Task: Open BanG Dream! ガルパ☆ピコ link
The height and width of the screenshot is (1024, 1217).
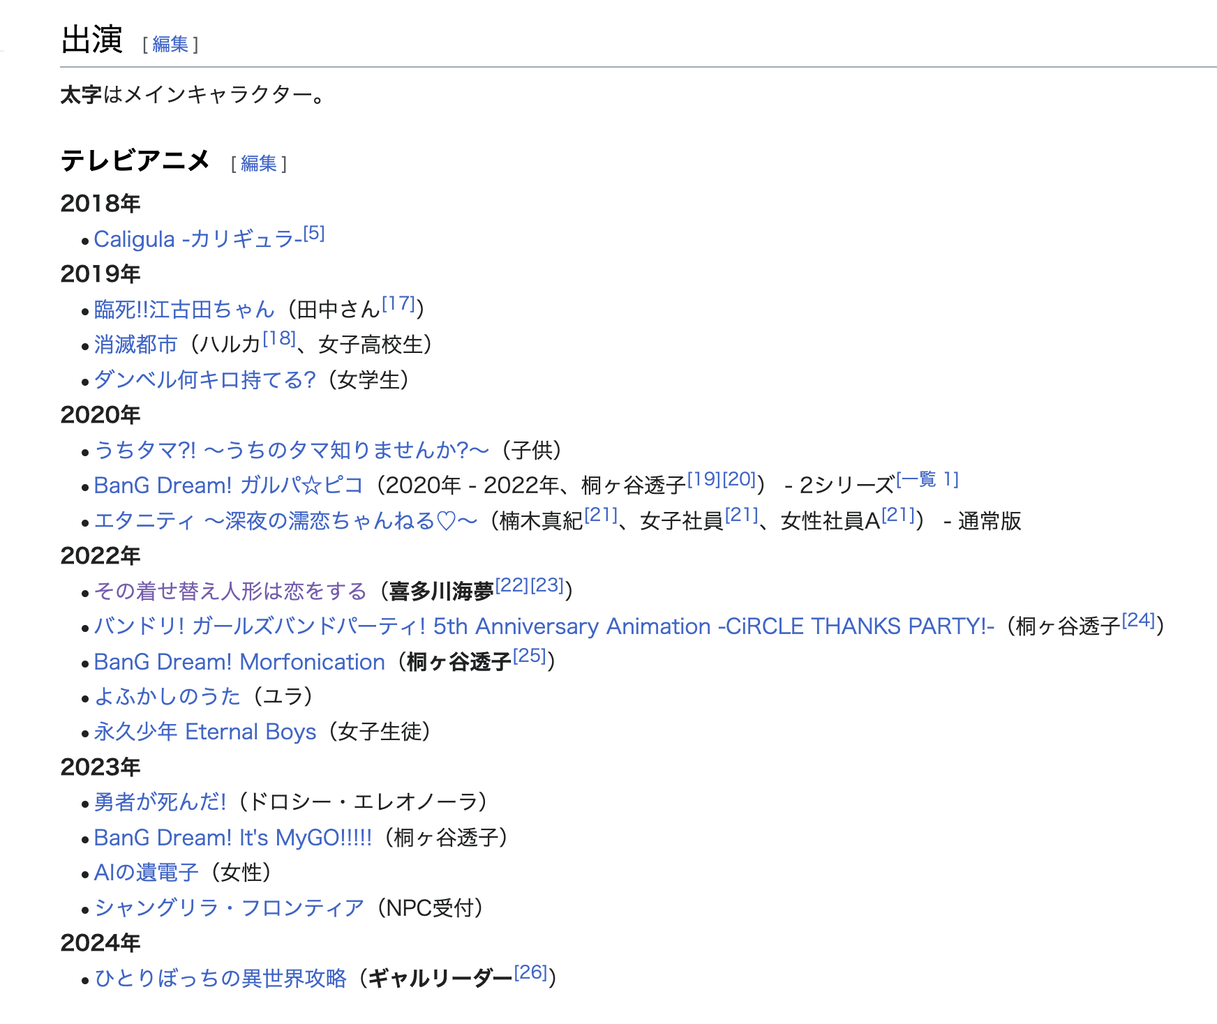Action: coord(229,485)
